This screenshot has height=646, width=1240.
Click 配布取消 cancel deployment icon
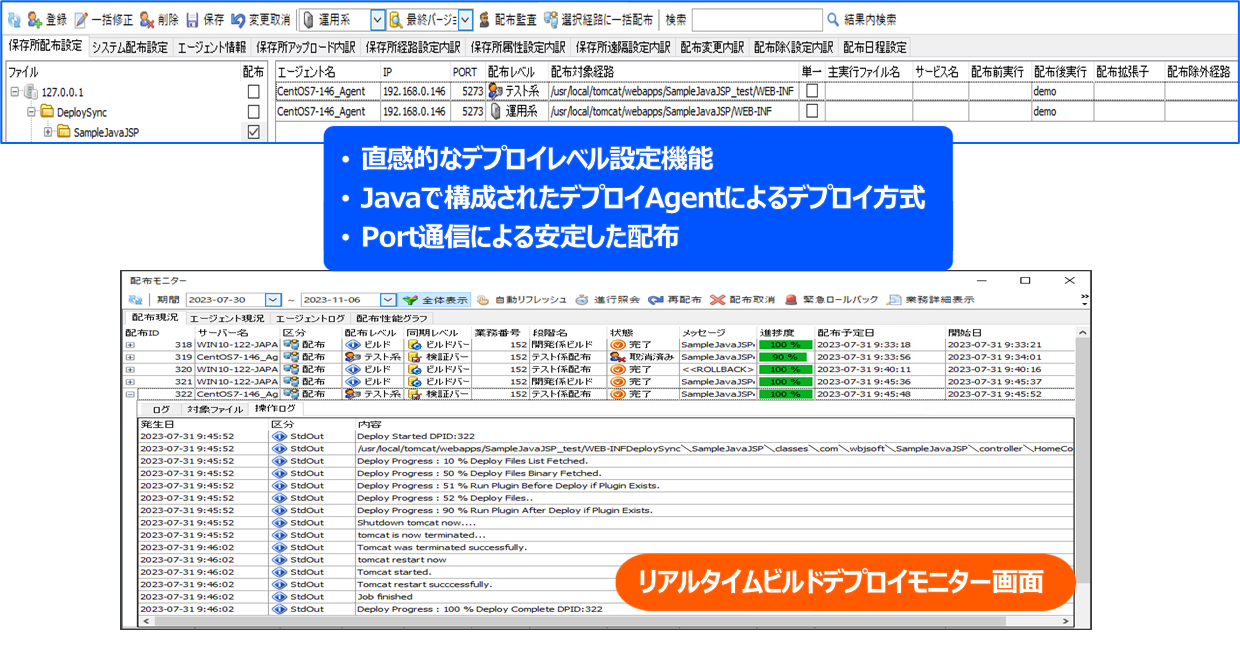coord(717,299)
